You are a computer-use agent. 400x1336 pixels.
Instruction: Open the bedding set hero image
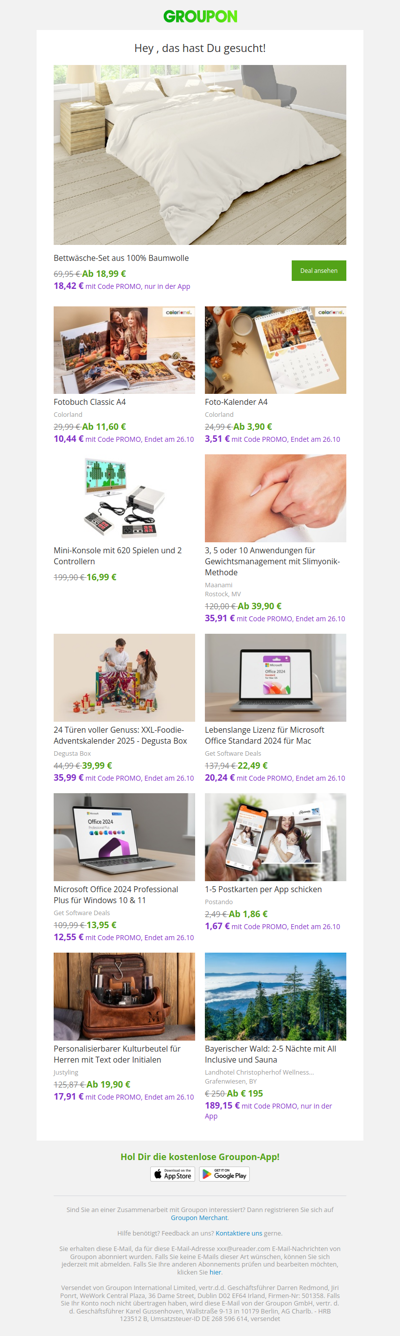(200, 155)
